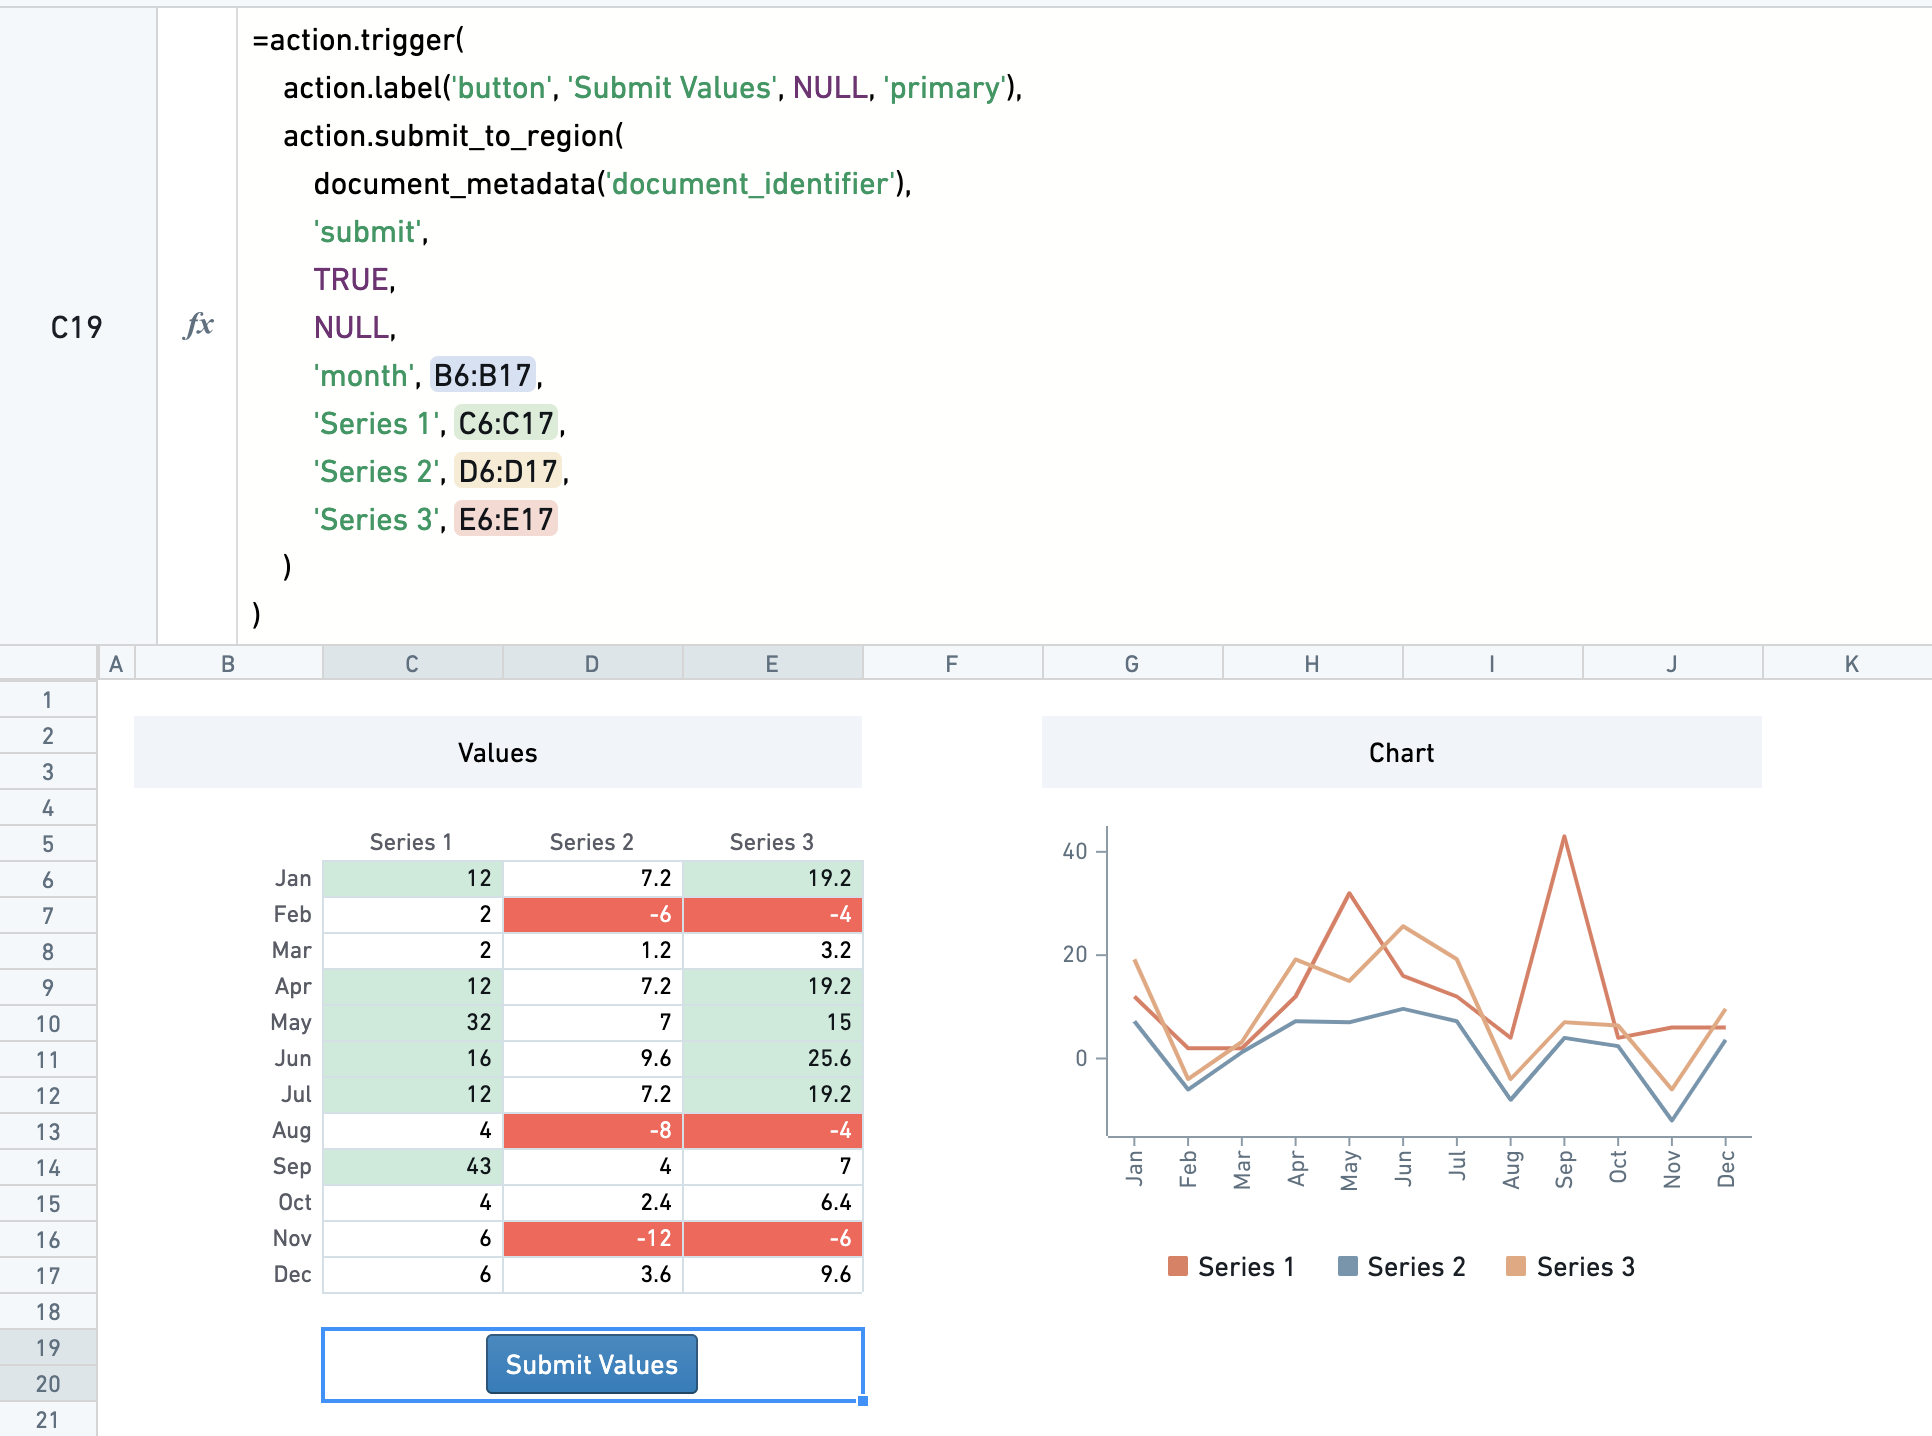Screen dimensions: 1932x1436
Task: Select the Oct Series 3 cell with 6.4
Action: click(773, 1202)
